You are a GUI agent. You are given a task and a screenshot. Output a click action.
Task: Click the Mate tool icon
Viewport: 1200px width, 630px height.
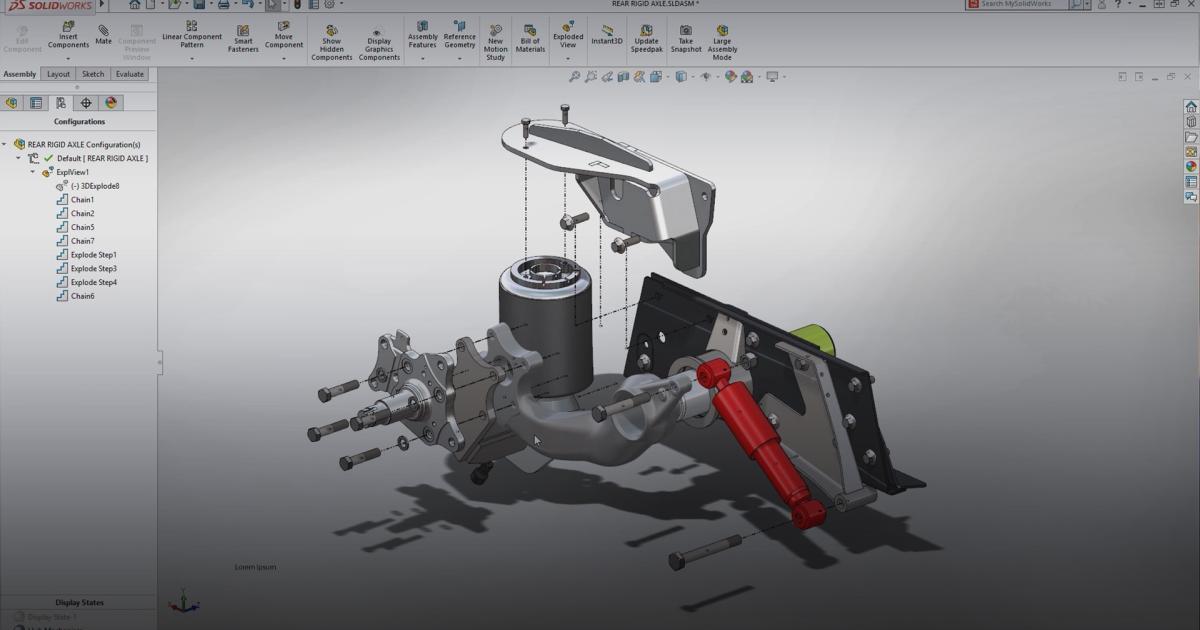pos(103,33)
